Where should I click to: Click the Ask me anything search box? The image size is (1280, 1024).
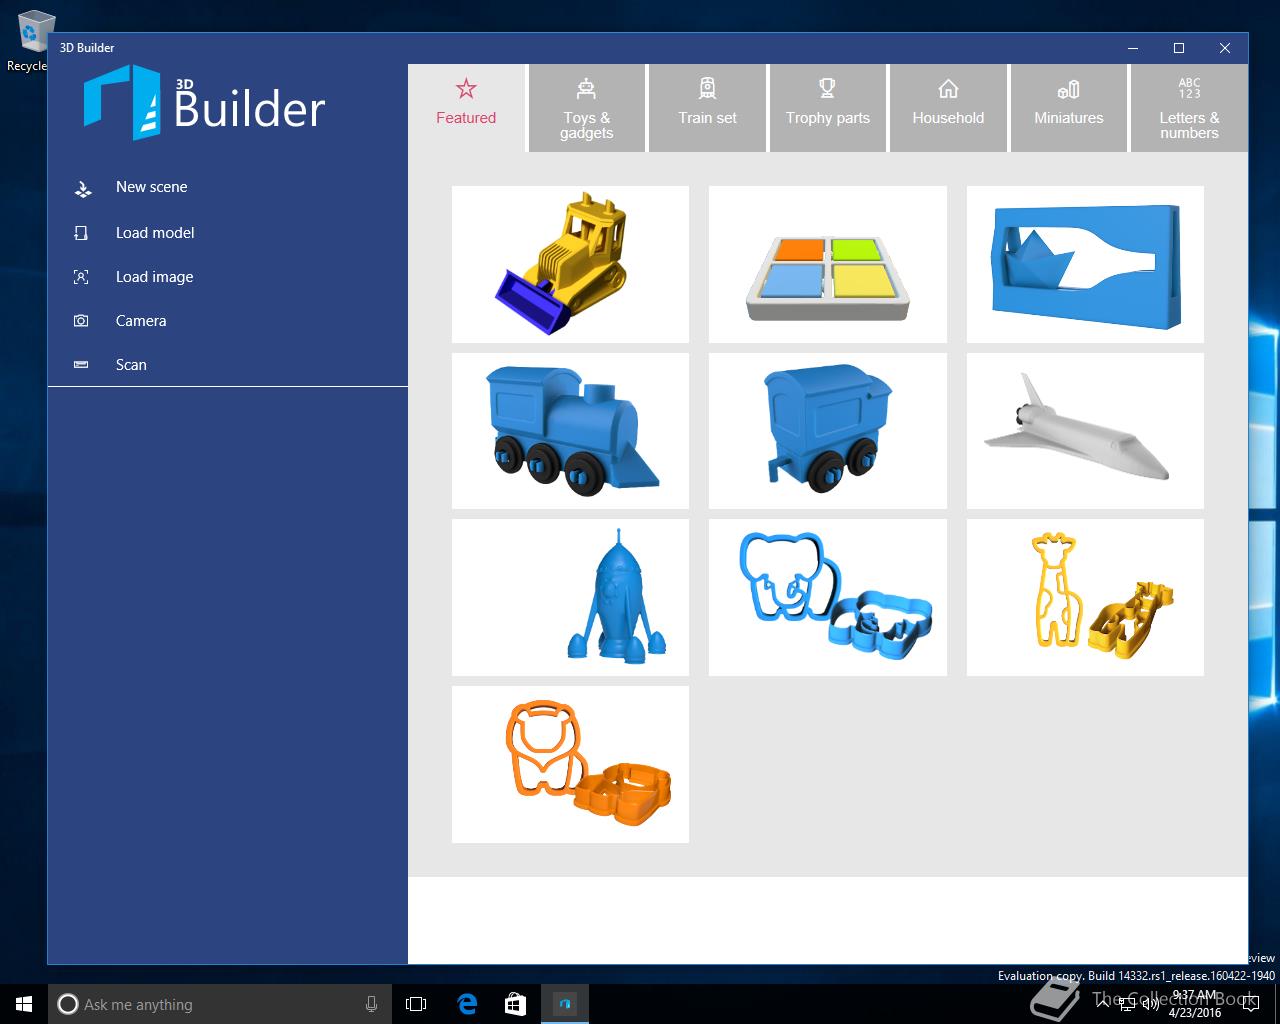[218, 1004]
